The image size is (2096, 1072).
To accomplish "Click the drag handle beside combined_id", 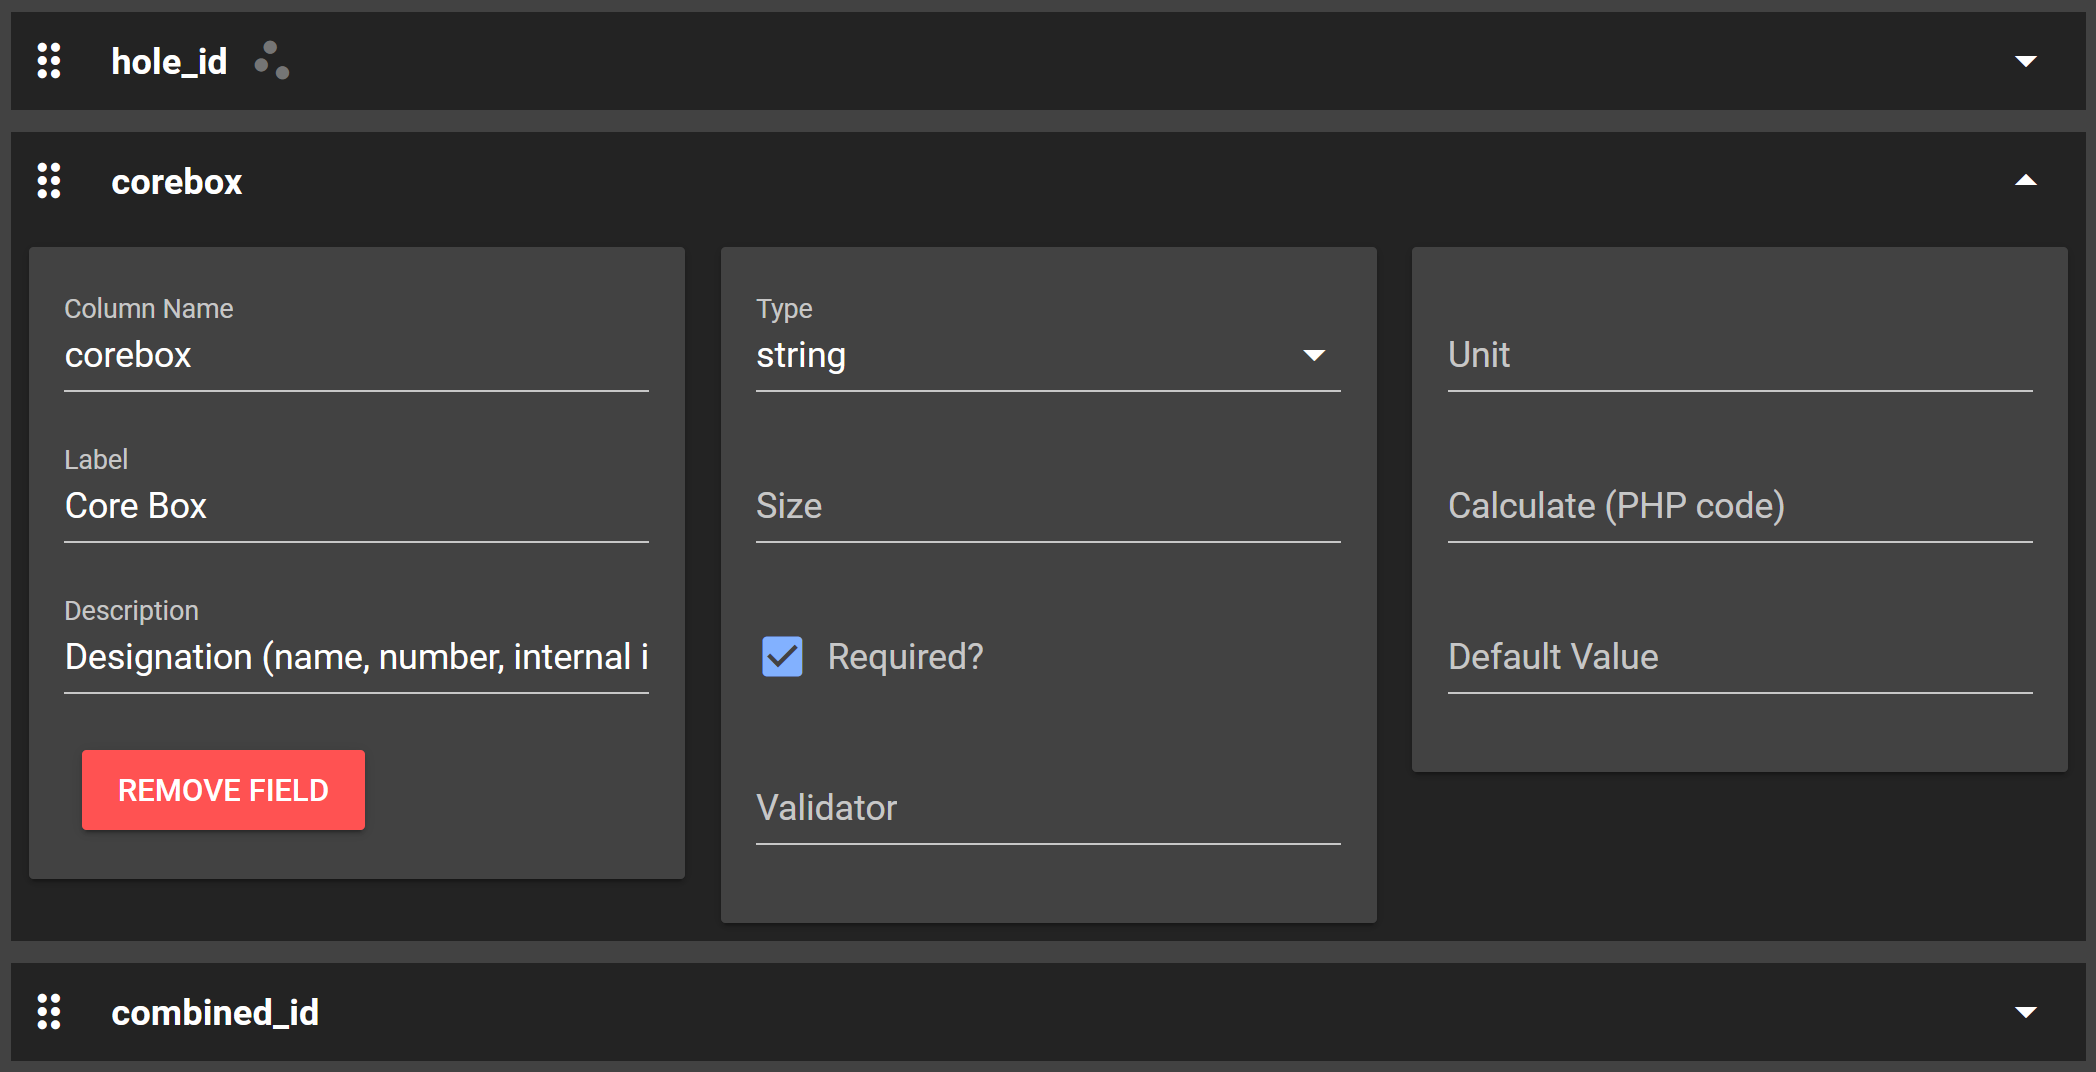I will click(49, 1012).
